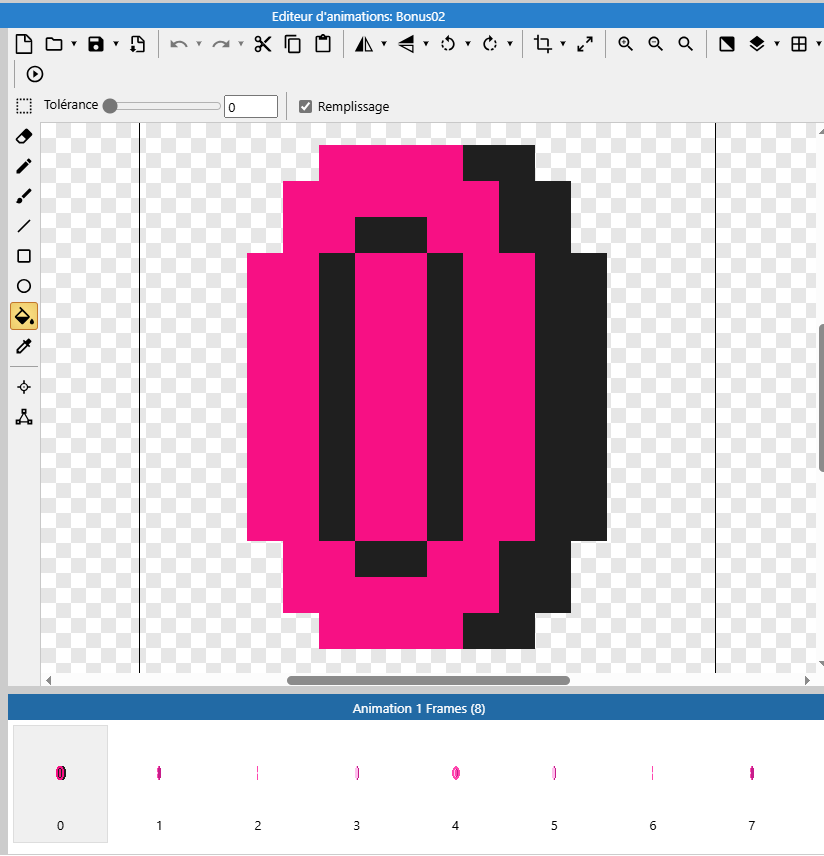Zoom out of the canvas

655,44
